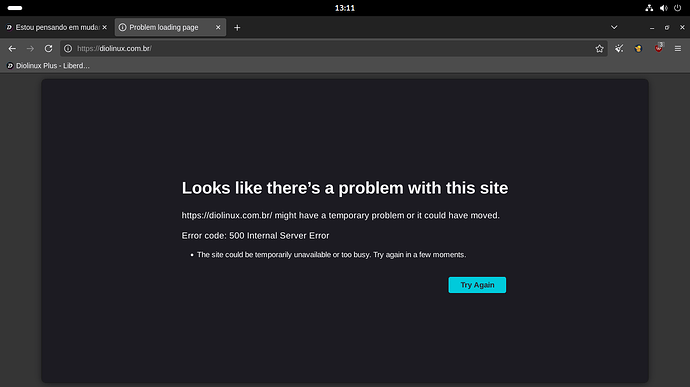Open GNOME Activities overview pill
The image size is (690, 387).
pos(15,8)
